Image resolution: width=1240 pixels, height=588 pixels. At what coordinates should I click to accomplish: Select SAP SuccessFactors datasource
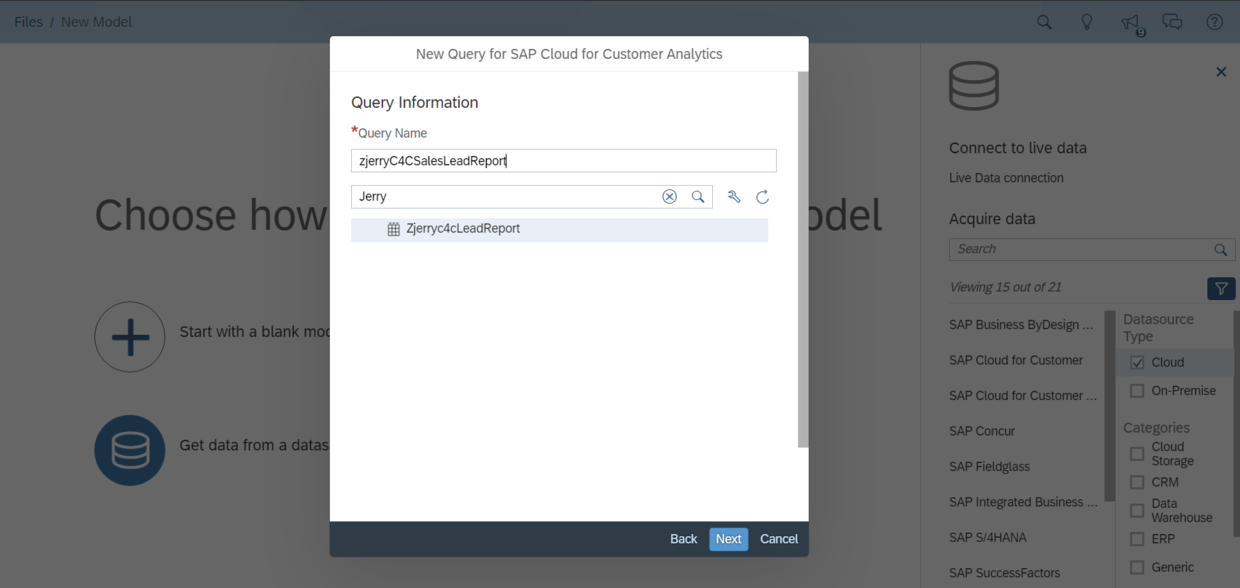[x=1004, y=573]
